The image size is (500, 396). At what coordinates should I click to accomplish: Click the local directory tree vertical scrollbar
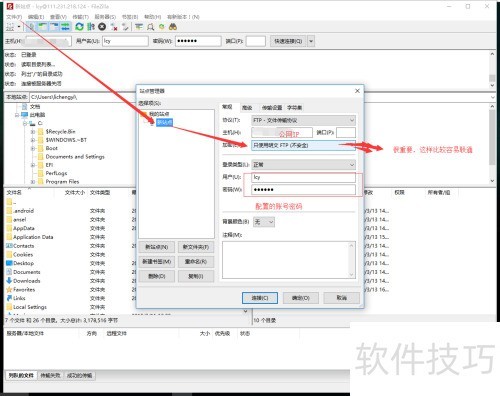click(x=492, y=143)
